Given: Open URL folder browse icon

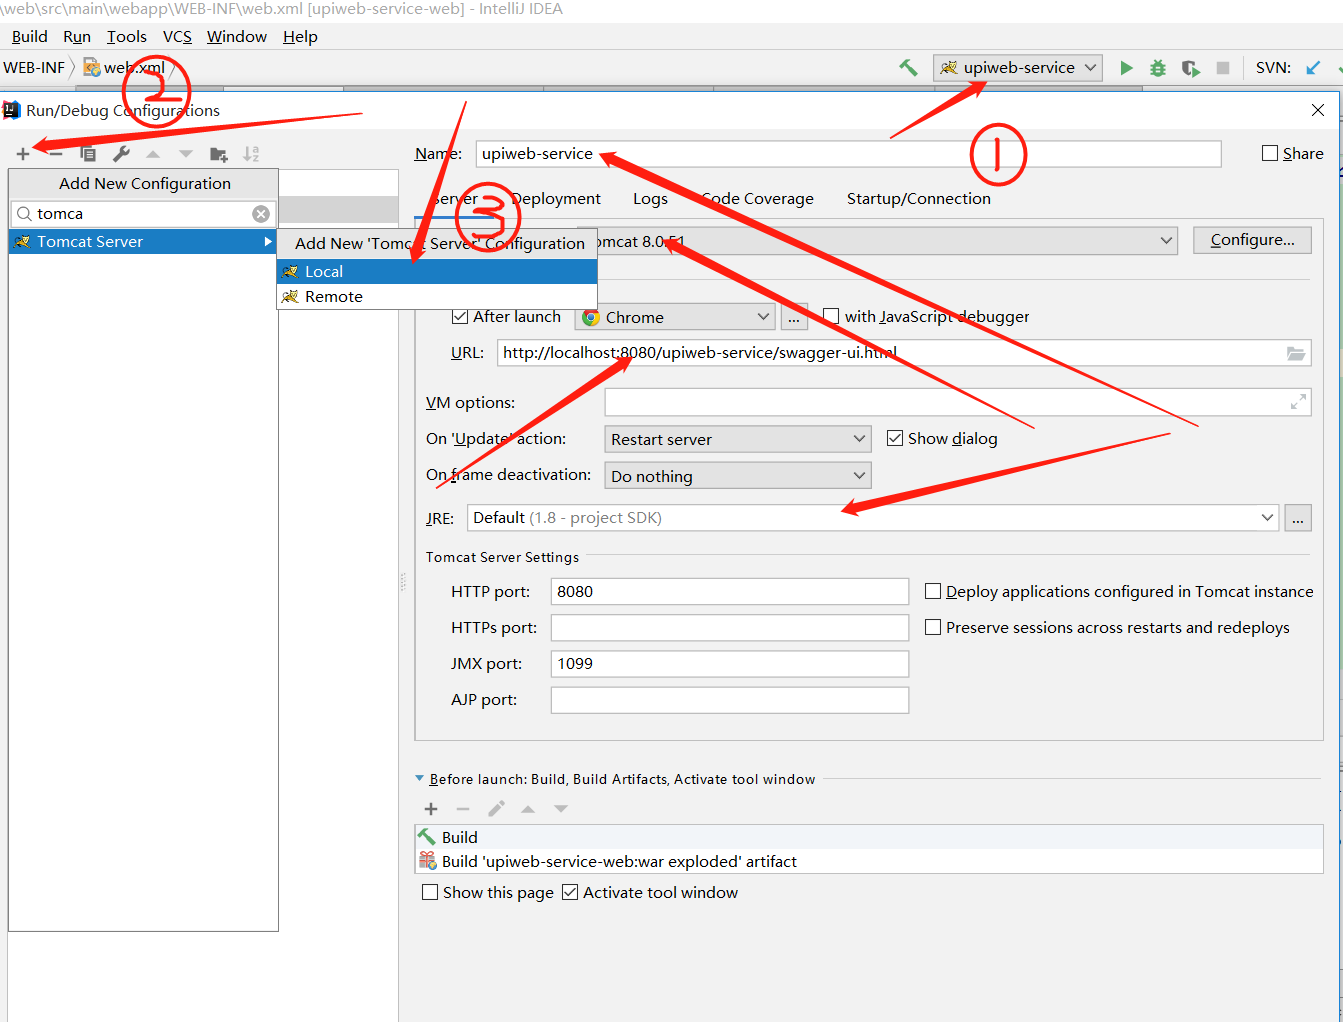Looking at the screenshot, I should tap(1296, 353).
